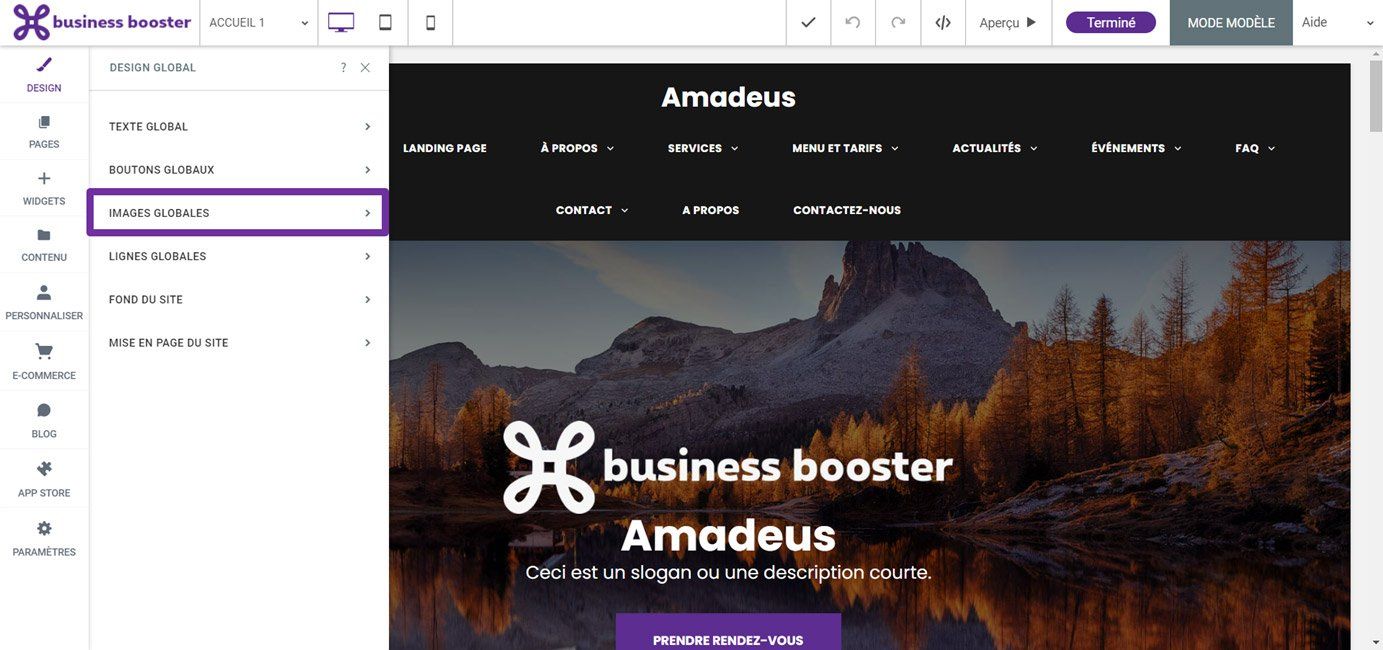Open Paramètres gear in sidebar
This screenshot has width=1383, height=650.
(x=44, y=528)
